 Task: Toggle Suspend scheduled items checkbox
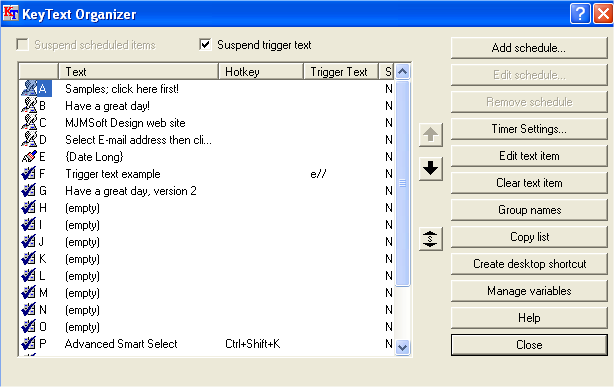pos(22,45)
